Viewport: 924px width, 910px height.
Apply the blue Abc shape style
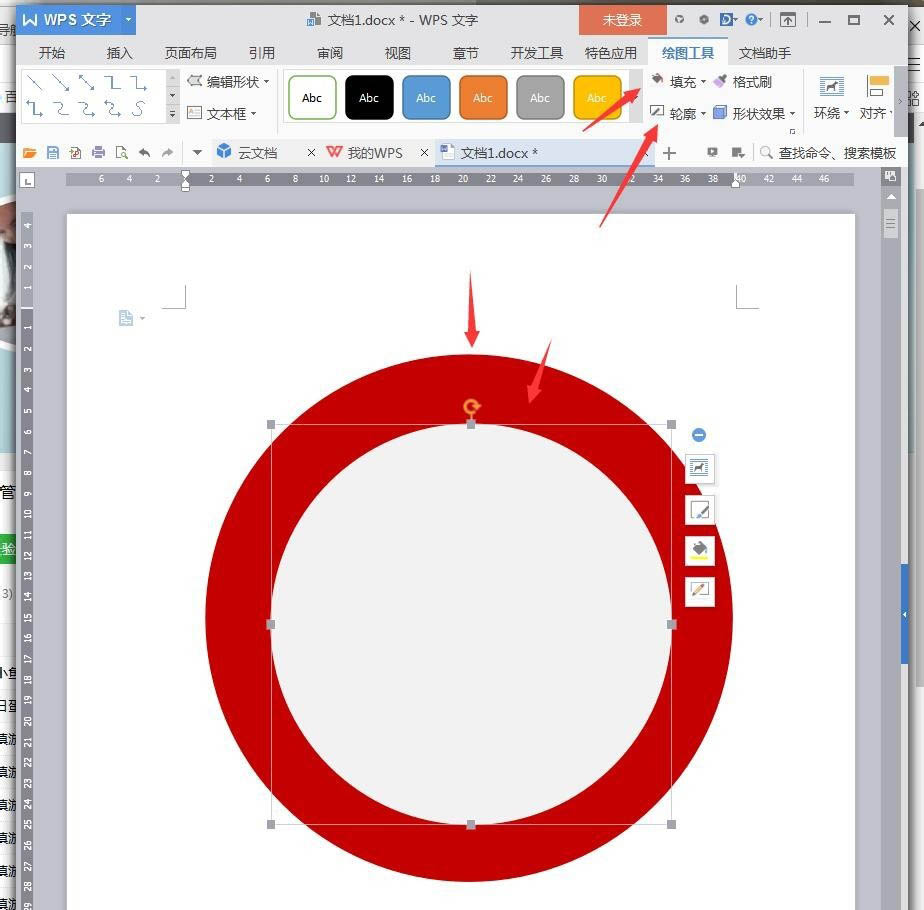click(x=426, y=98)
